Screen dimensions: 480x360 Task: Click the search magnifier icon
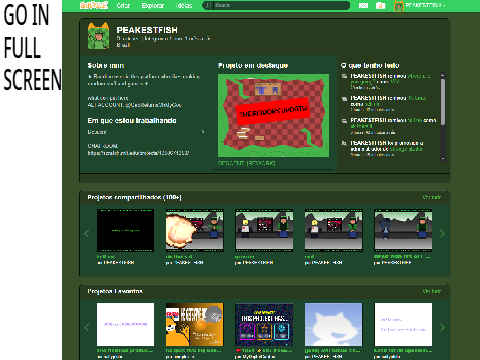208,5
